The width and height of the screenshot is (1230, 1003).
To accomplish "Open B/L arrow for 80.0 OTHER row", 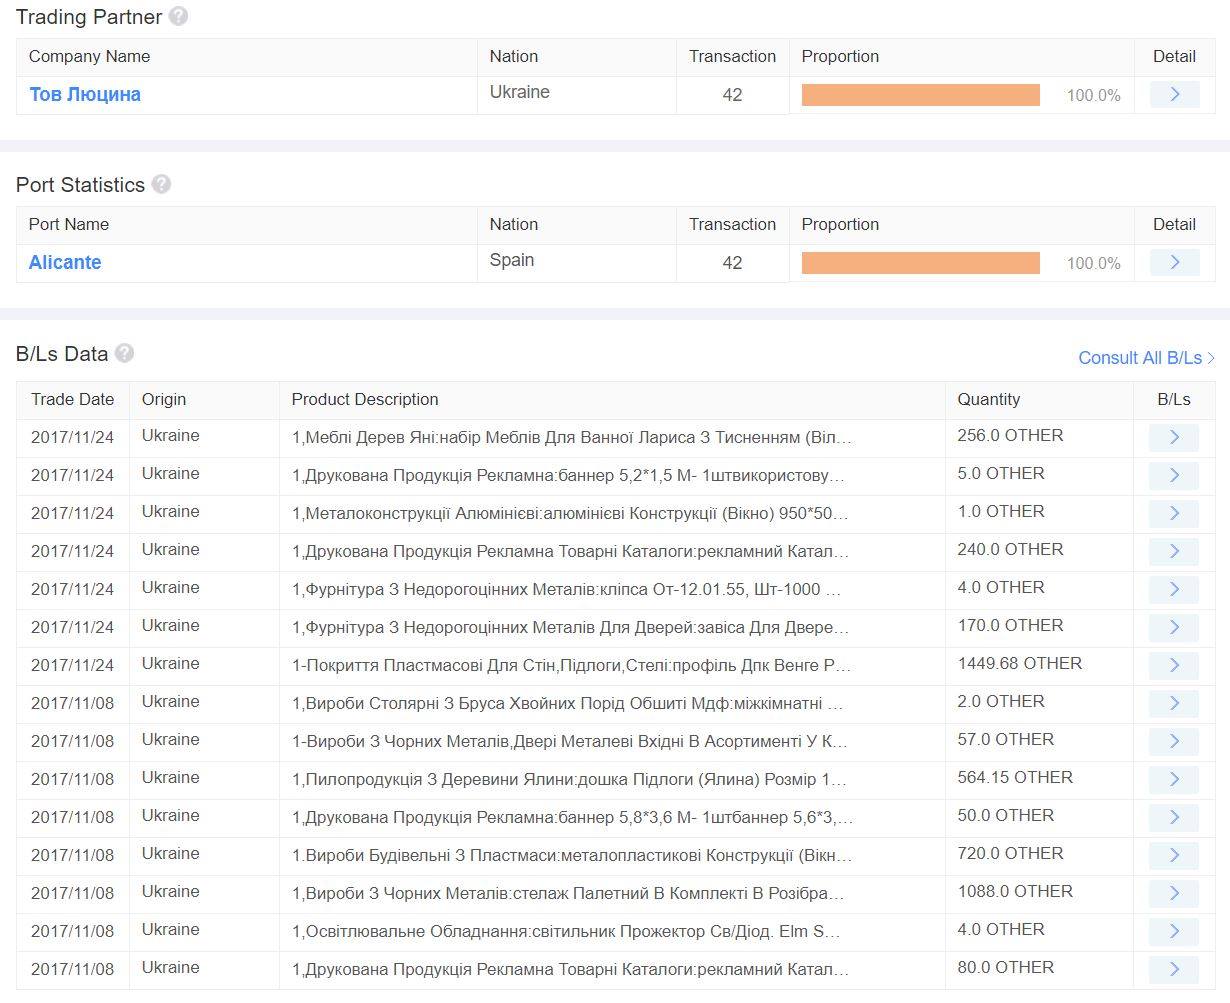I will [x=1174, y=970].
